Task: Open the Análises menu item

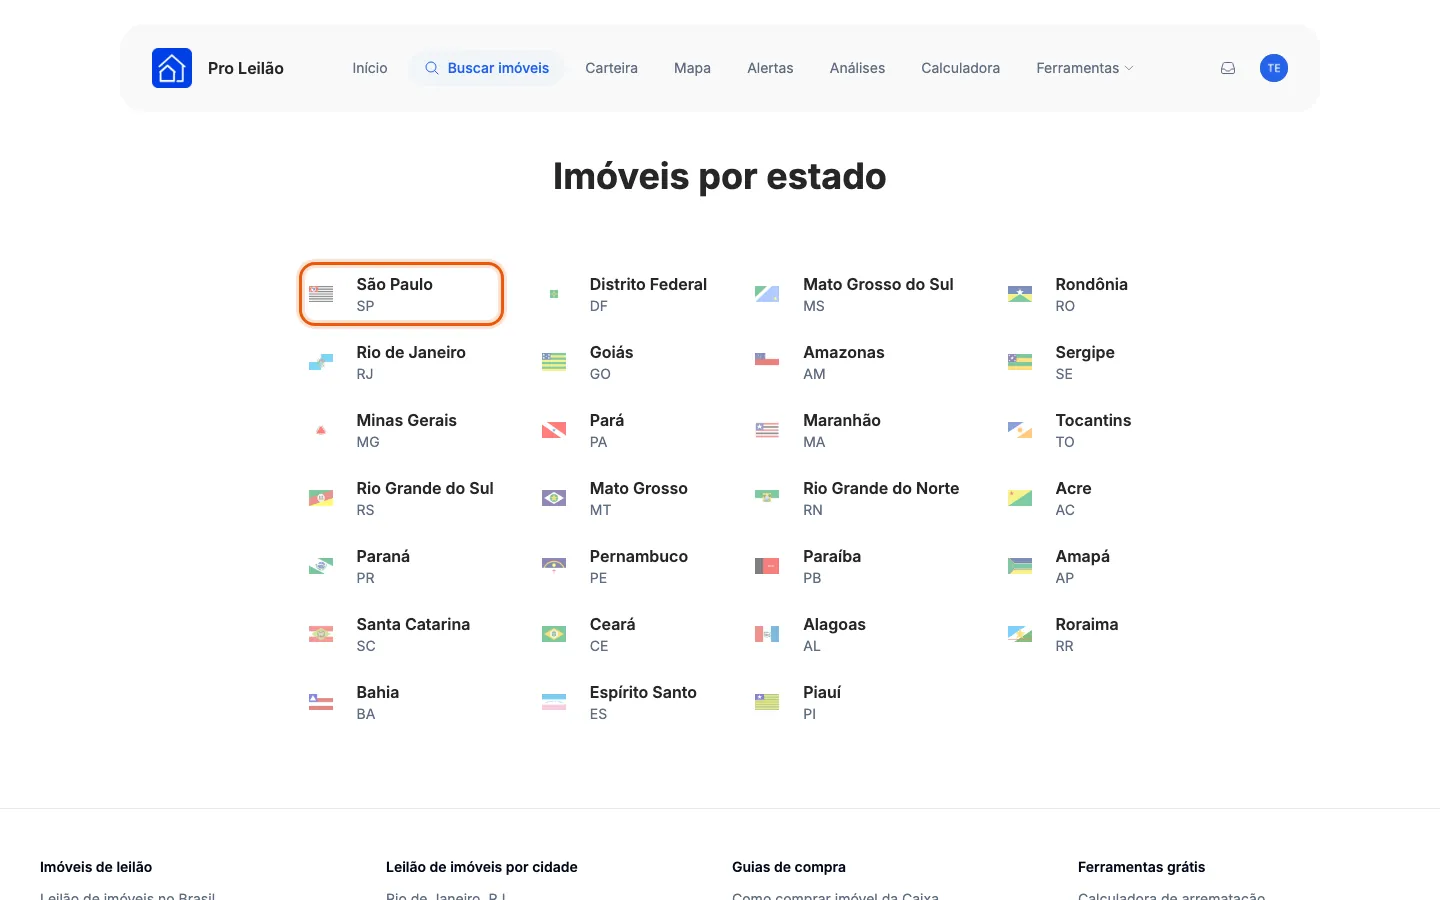Action: pos(857,68)
